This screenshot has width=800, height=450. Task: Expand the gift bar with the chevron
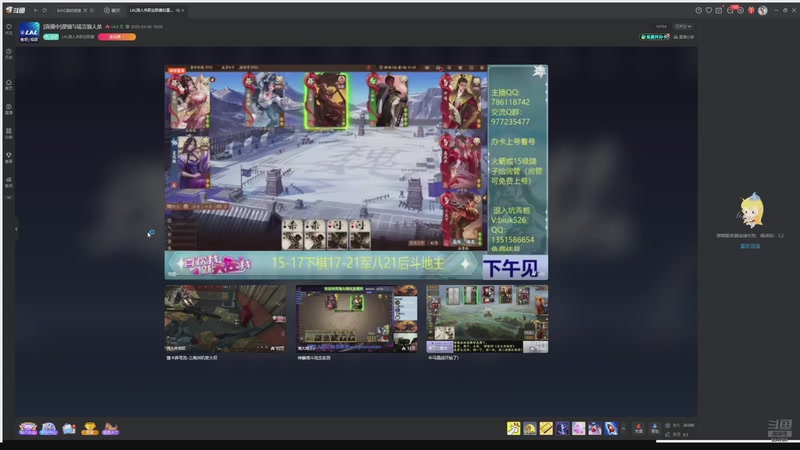click(623, 429)
